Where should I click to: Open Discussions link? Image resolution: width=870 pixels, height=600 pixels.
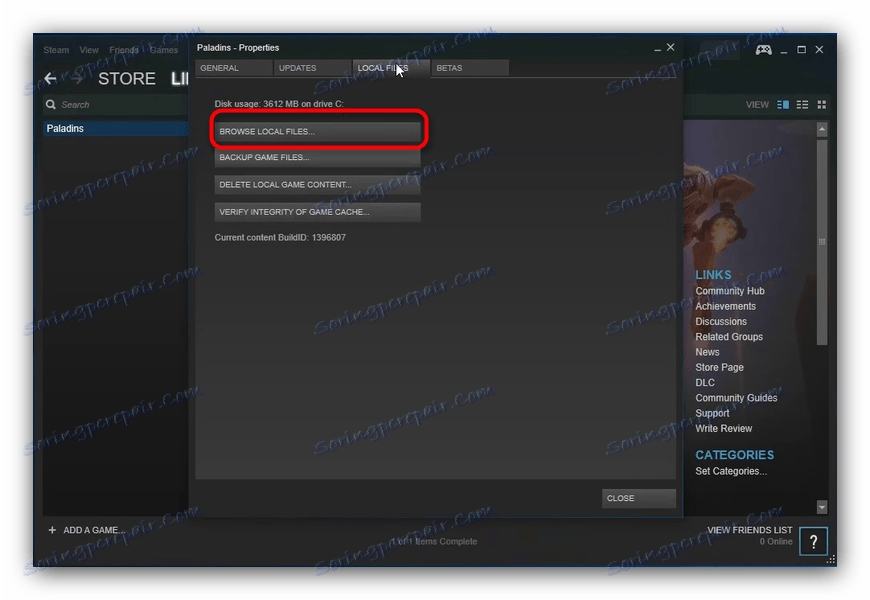[x=721, y=321]
